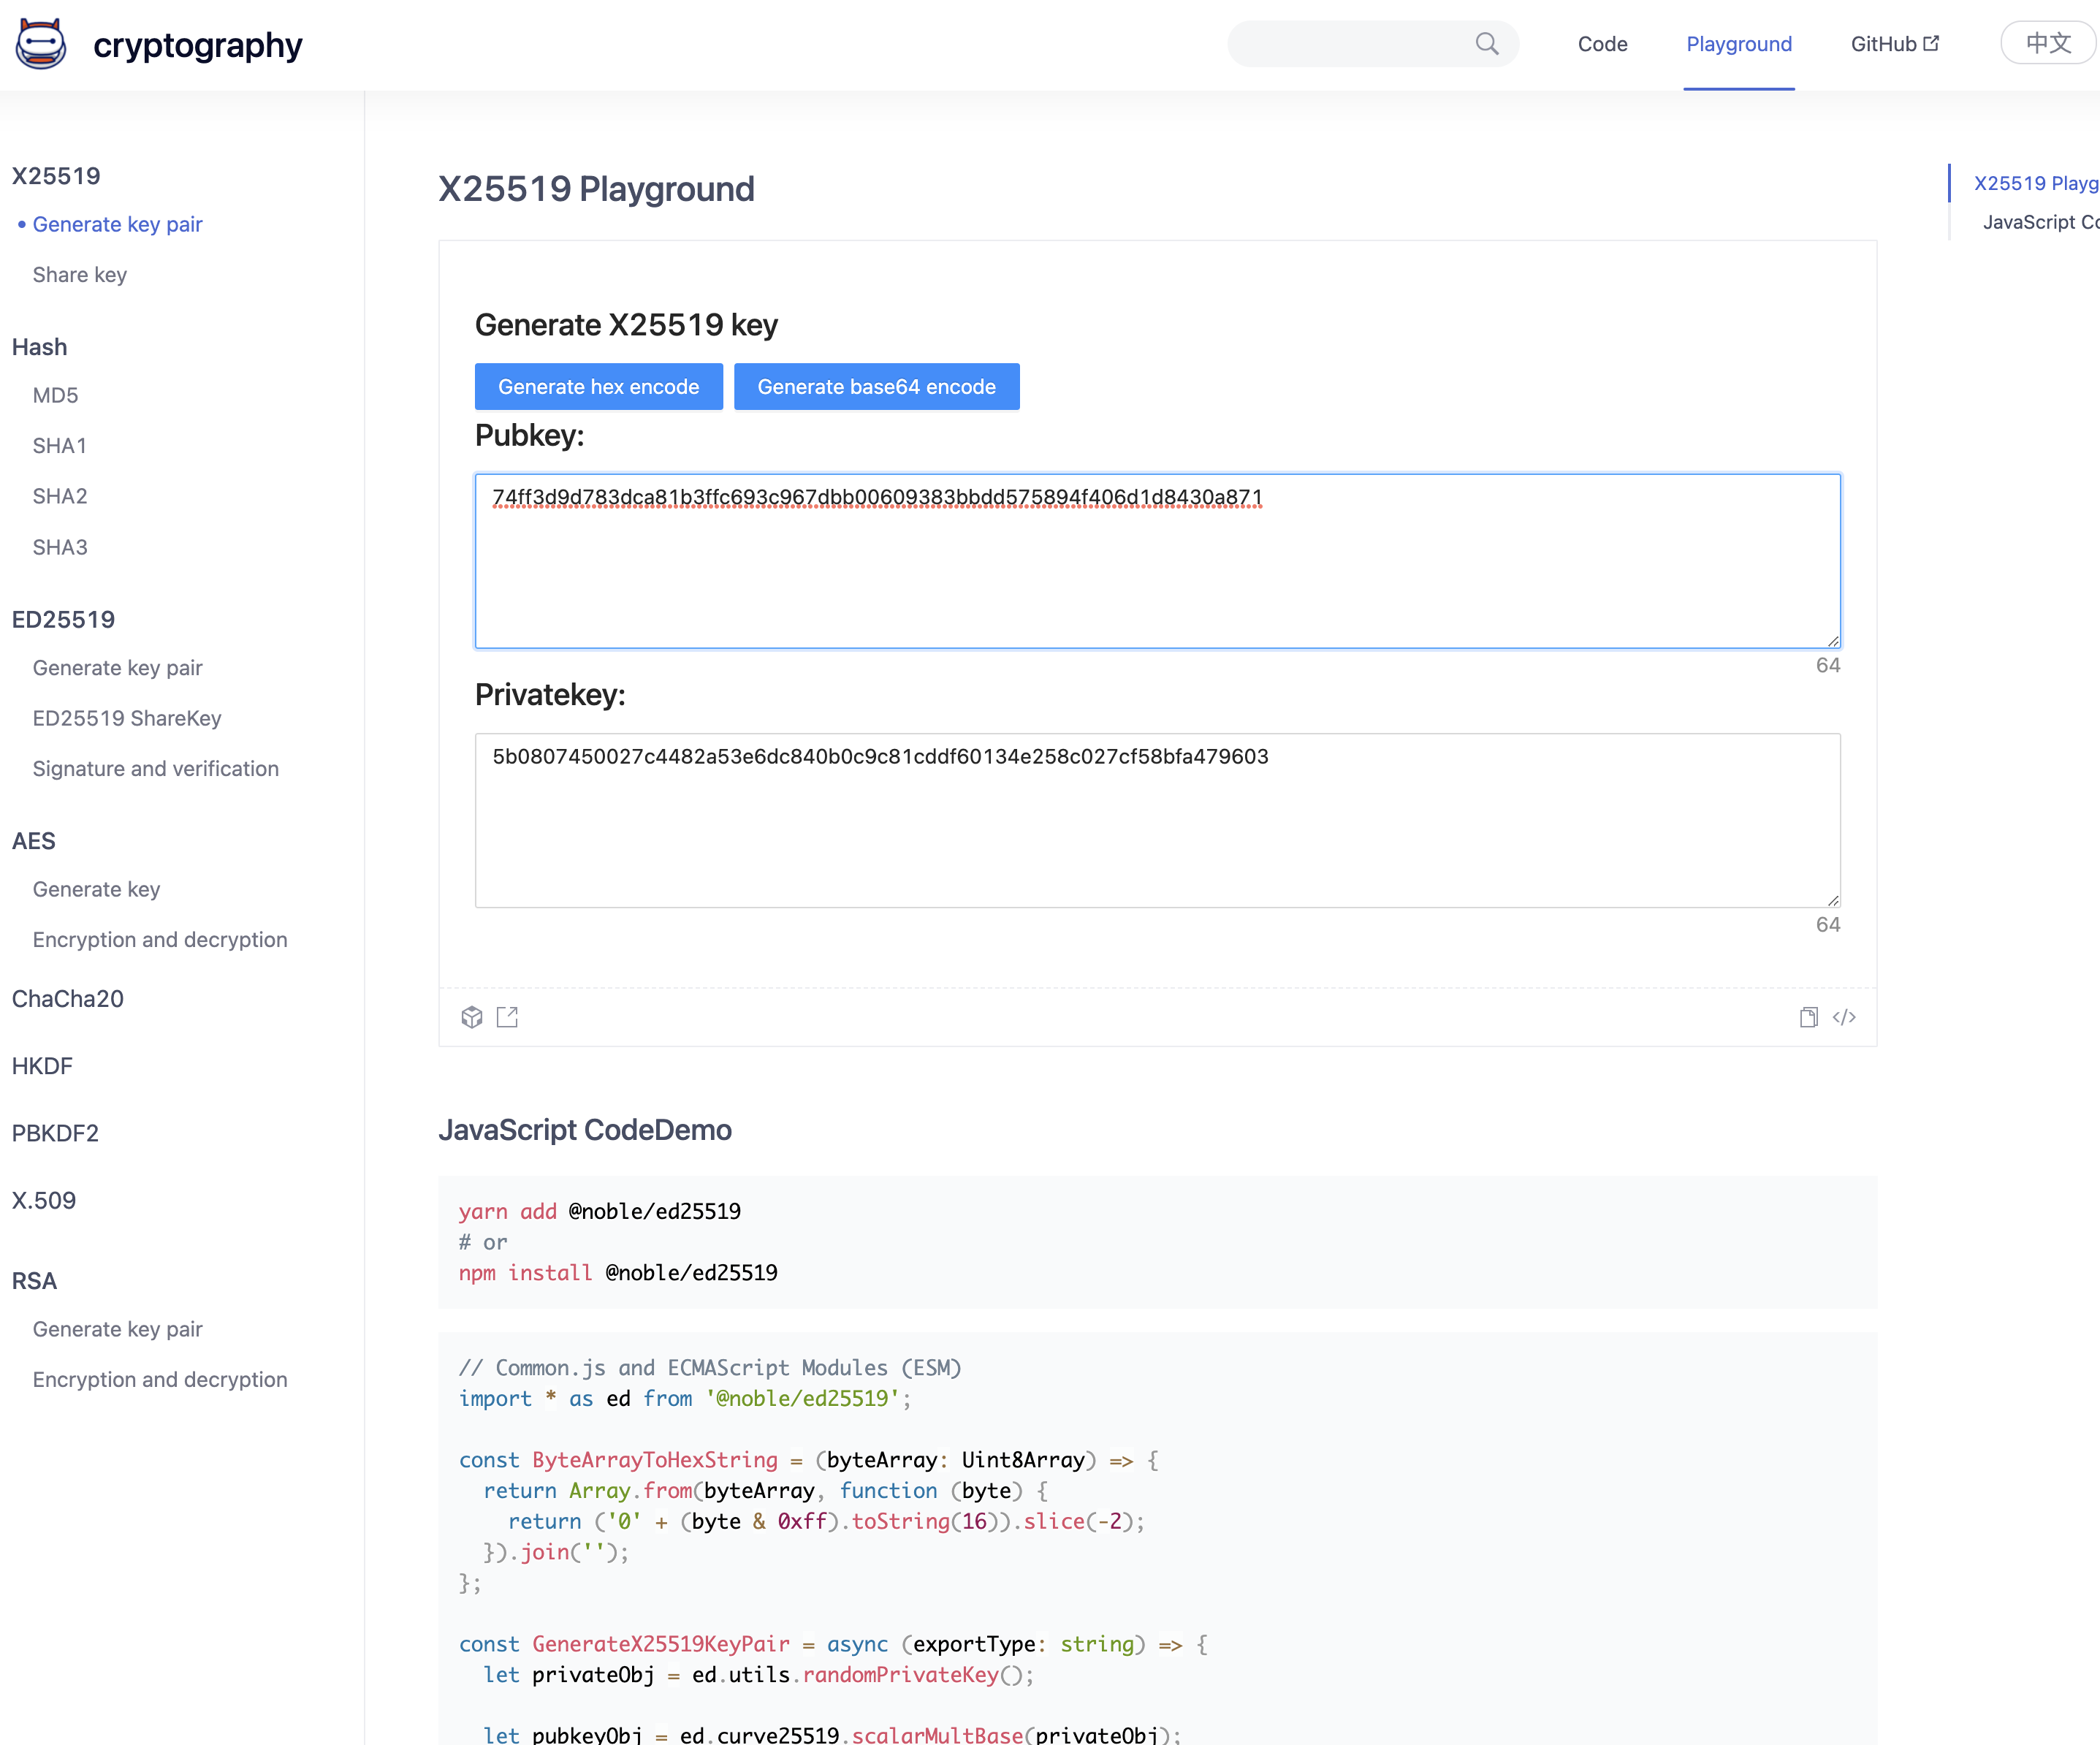
Task: Expand PBKDF2 sidebar section
Action: tap(55, 1133)
